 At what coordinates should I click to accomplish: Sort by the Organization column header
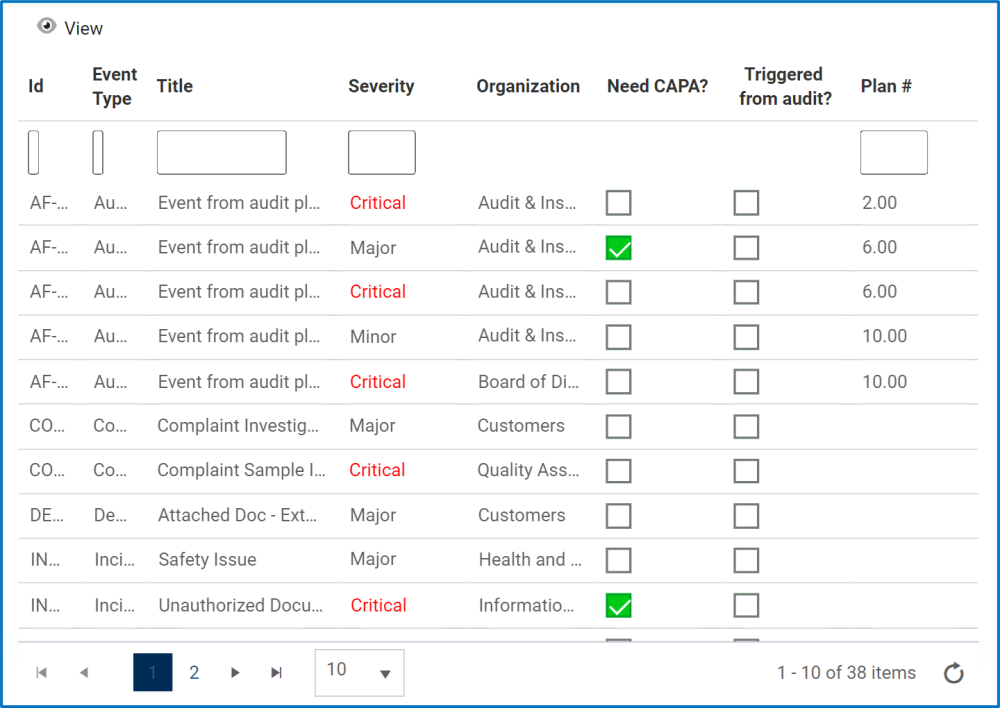pos(528,86)
